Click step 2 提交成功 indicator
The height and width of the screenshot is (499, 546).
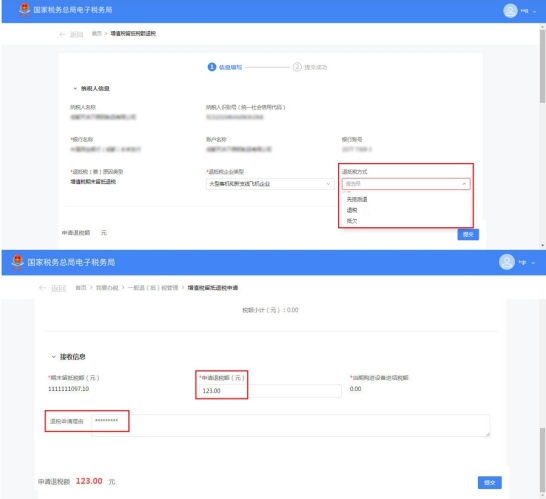[x=310, y=67]
